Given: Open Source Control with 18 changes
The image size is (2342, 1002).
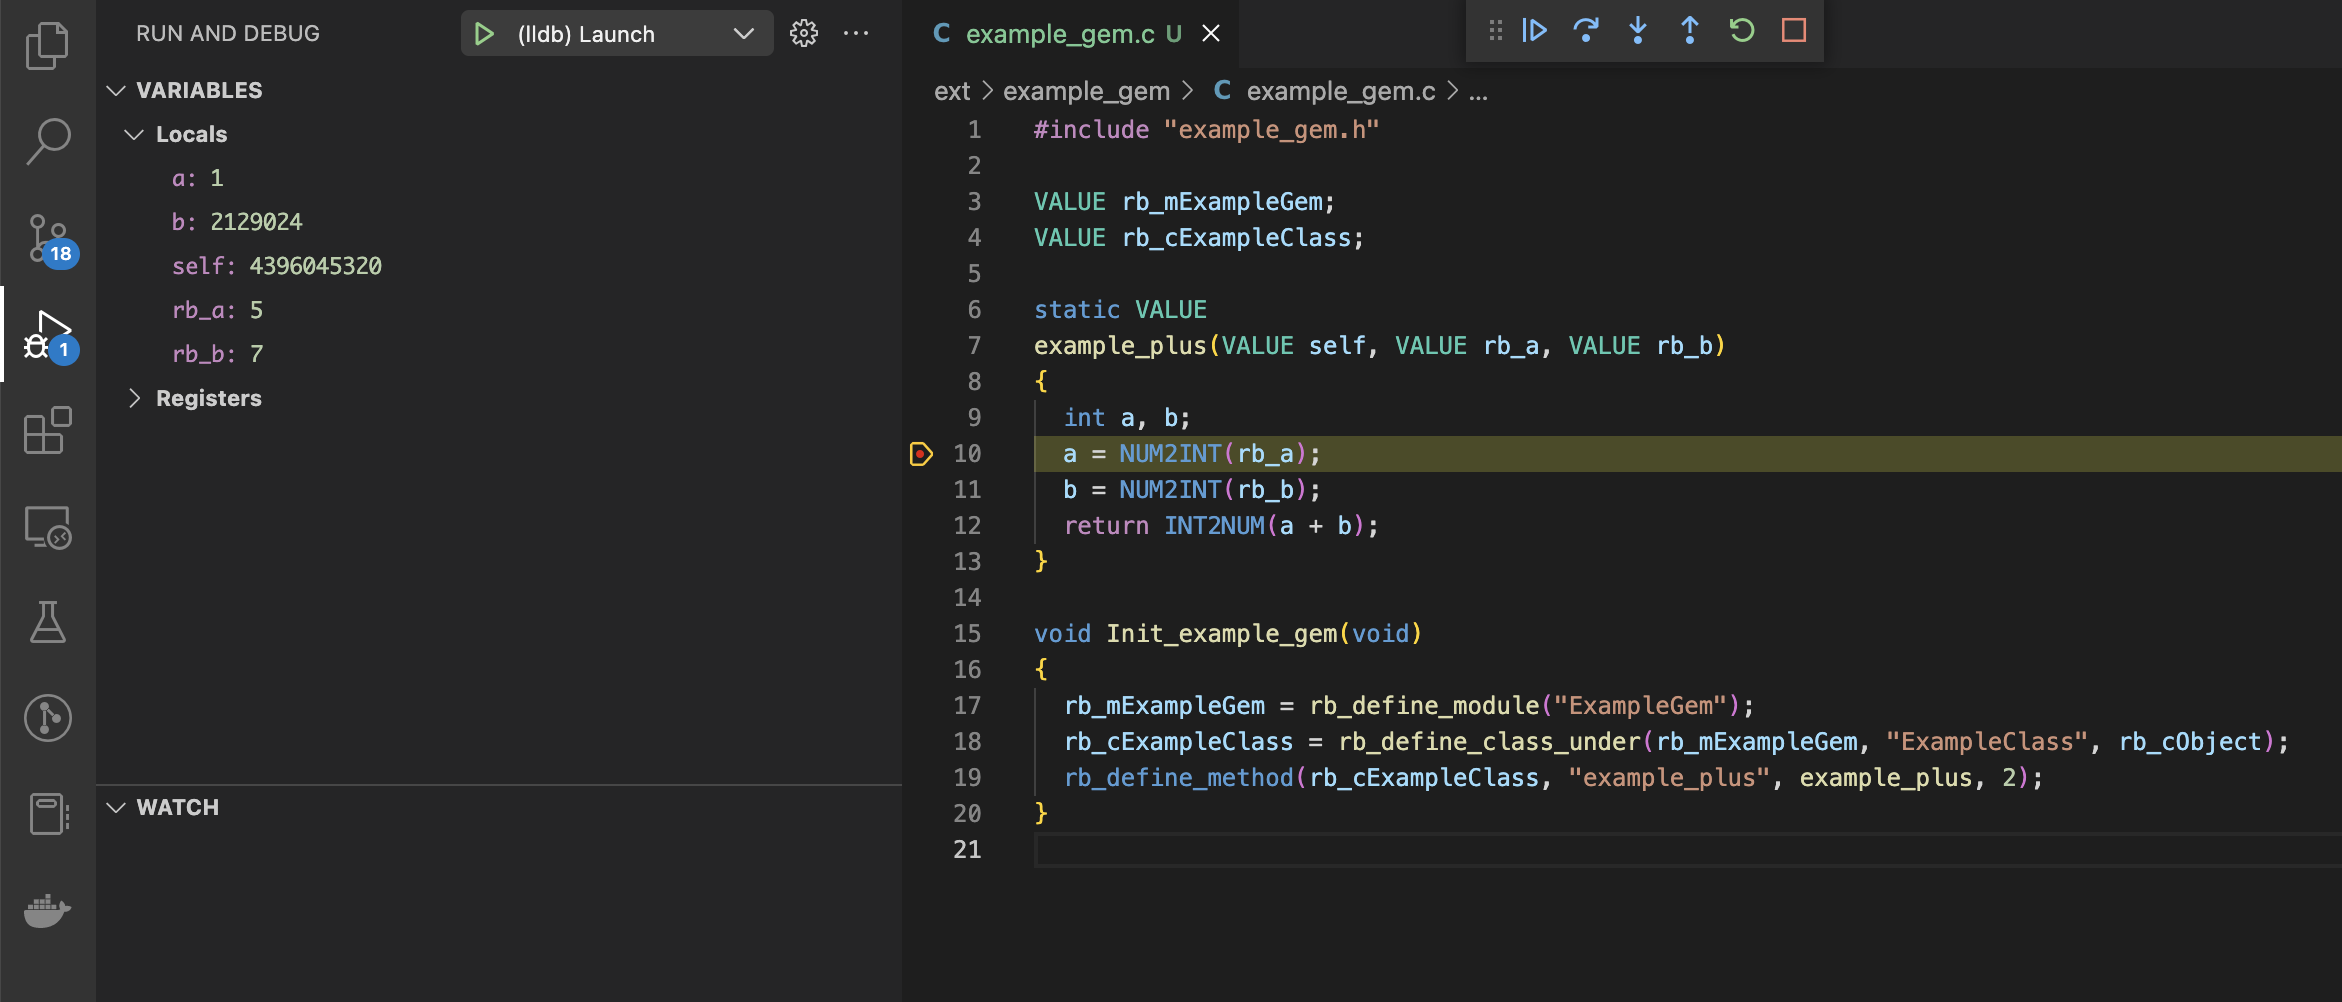Looking at the screenshot, I should (x=47, y=238).
